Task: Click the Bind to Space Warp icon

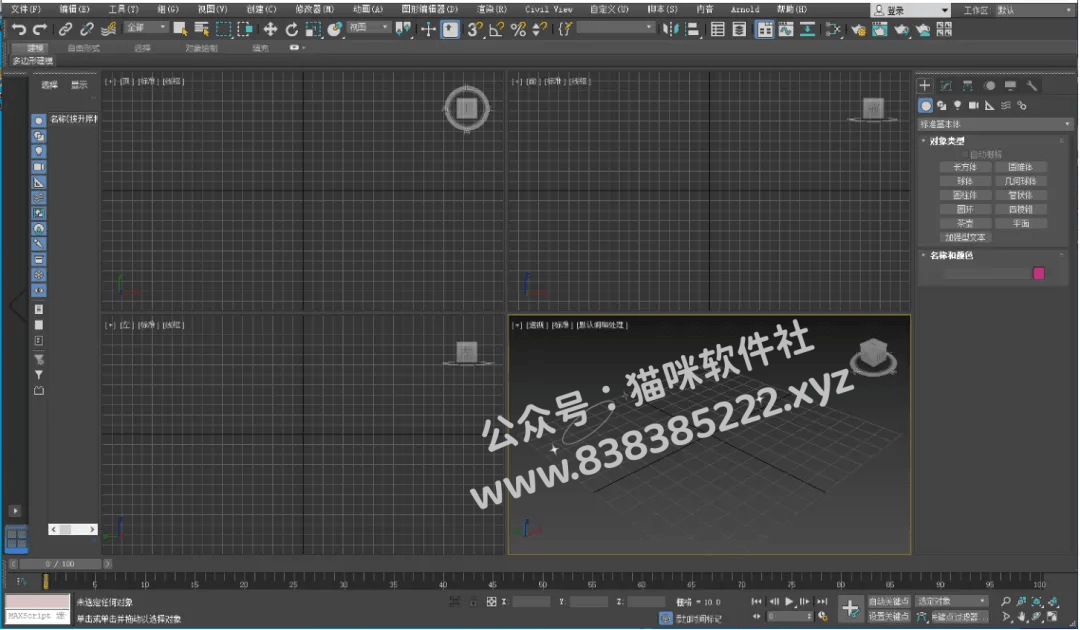Action: 108,29
